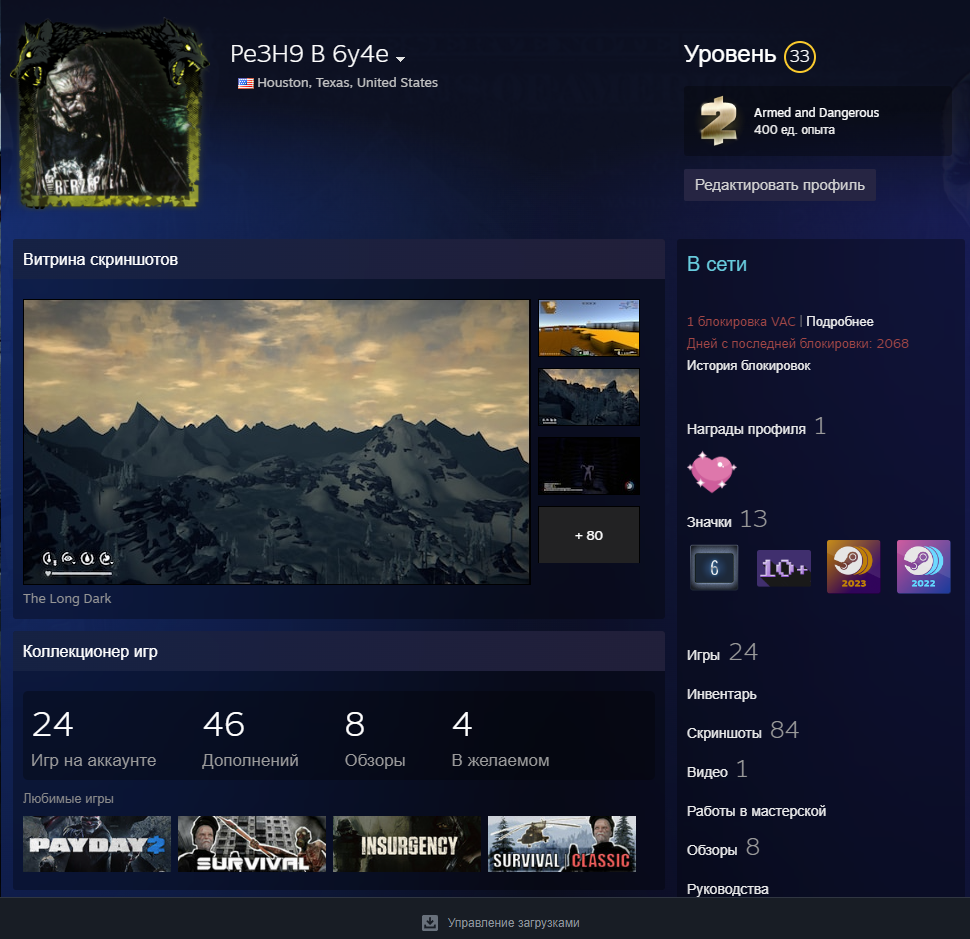The width and height of the screenshot is (970, 939).
Task: Click the 46 Дополнений stat
Action: pos(250,737)
